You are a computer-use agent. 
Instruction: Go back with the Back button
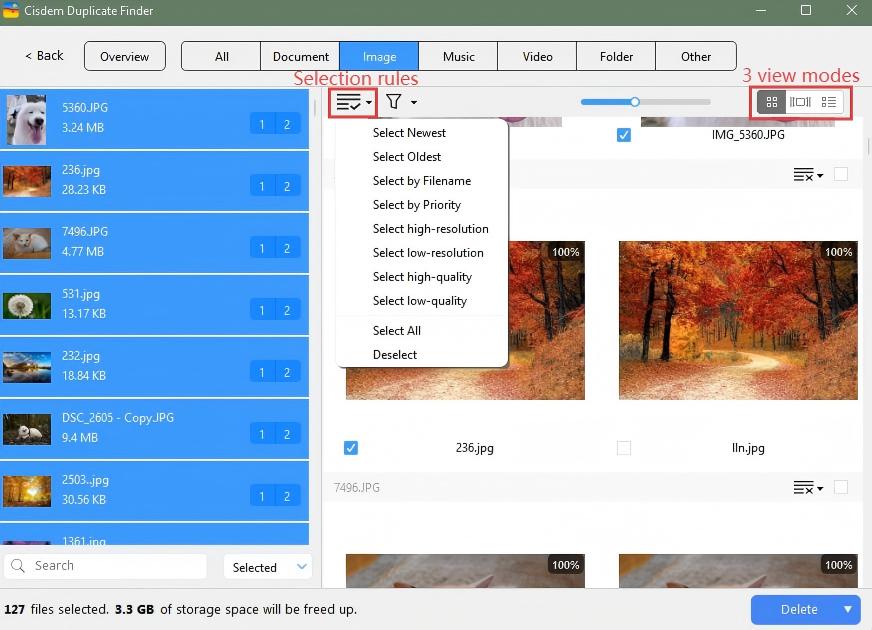[x=44, y=56]
